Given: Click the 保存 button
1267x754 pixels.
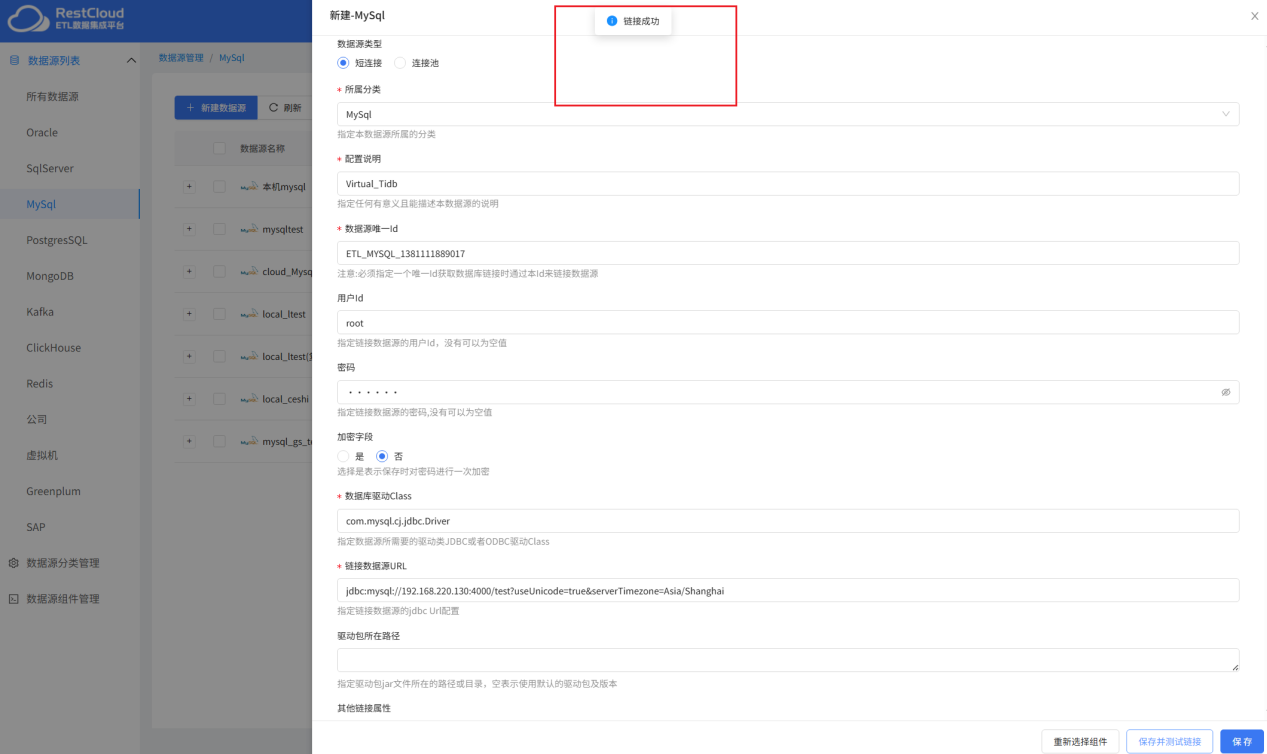Looking at the screenshot, I should (1242, 741).
